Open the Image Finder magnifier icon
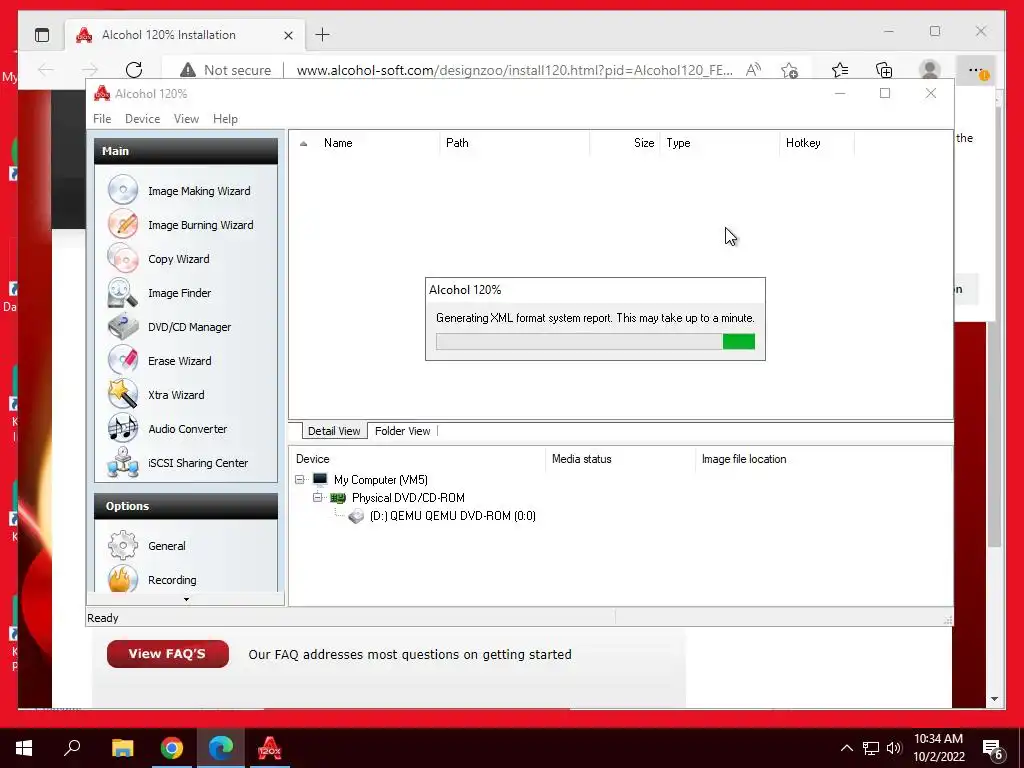The image size is (1024, 768). pos(123,293)
